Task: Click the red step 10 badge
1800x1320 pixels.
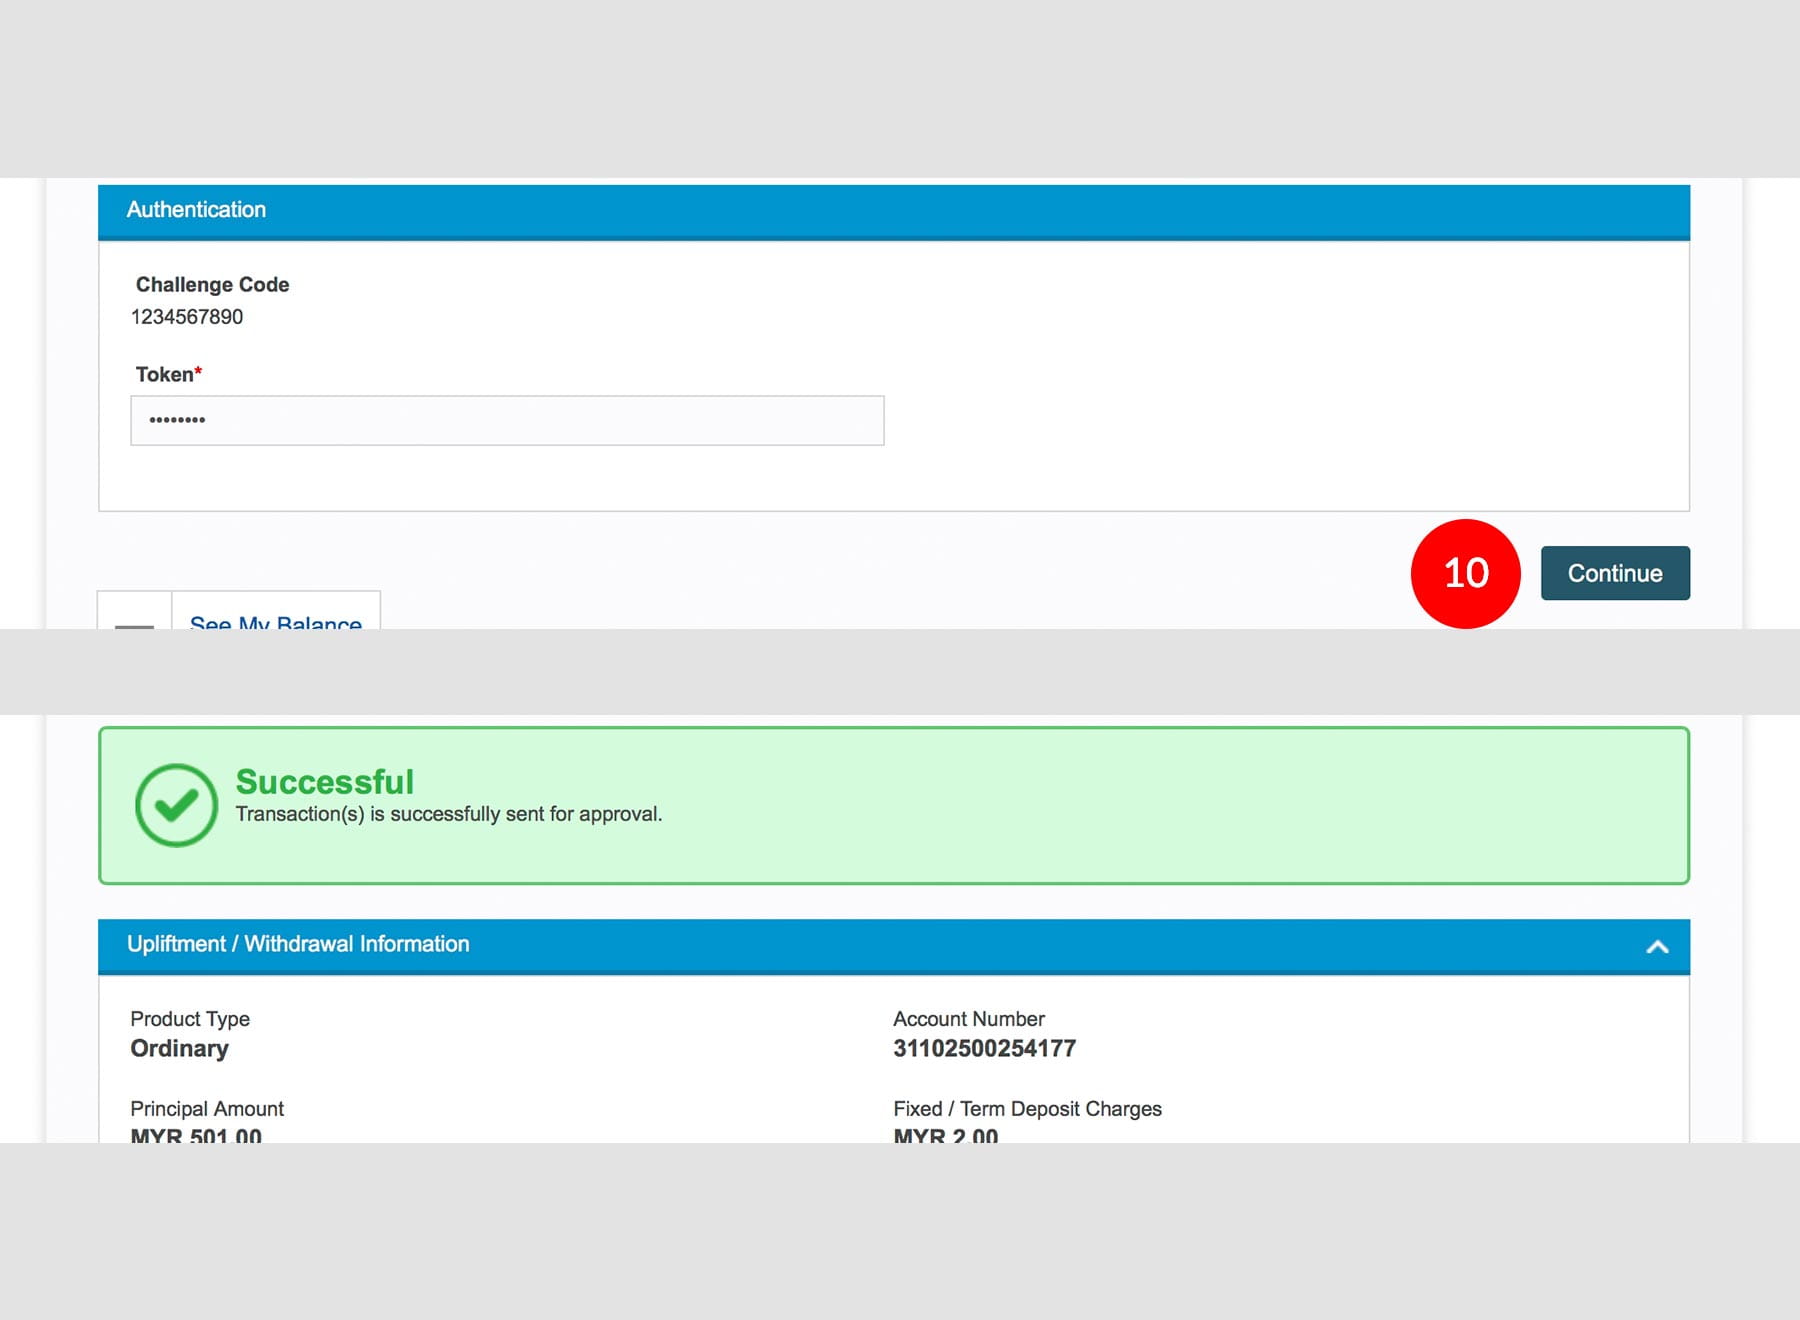Action: [1465, 573]
